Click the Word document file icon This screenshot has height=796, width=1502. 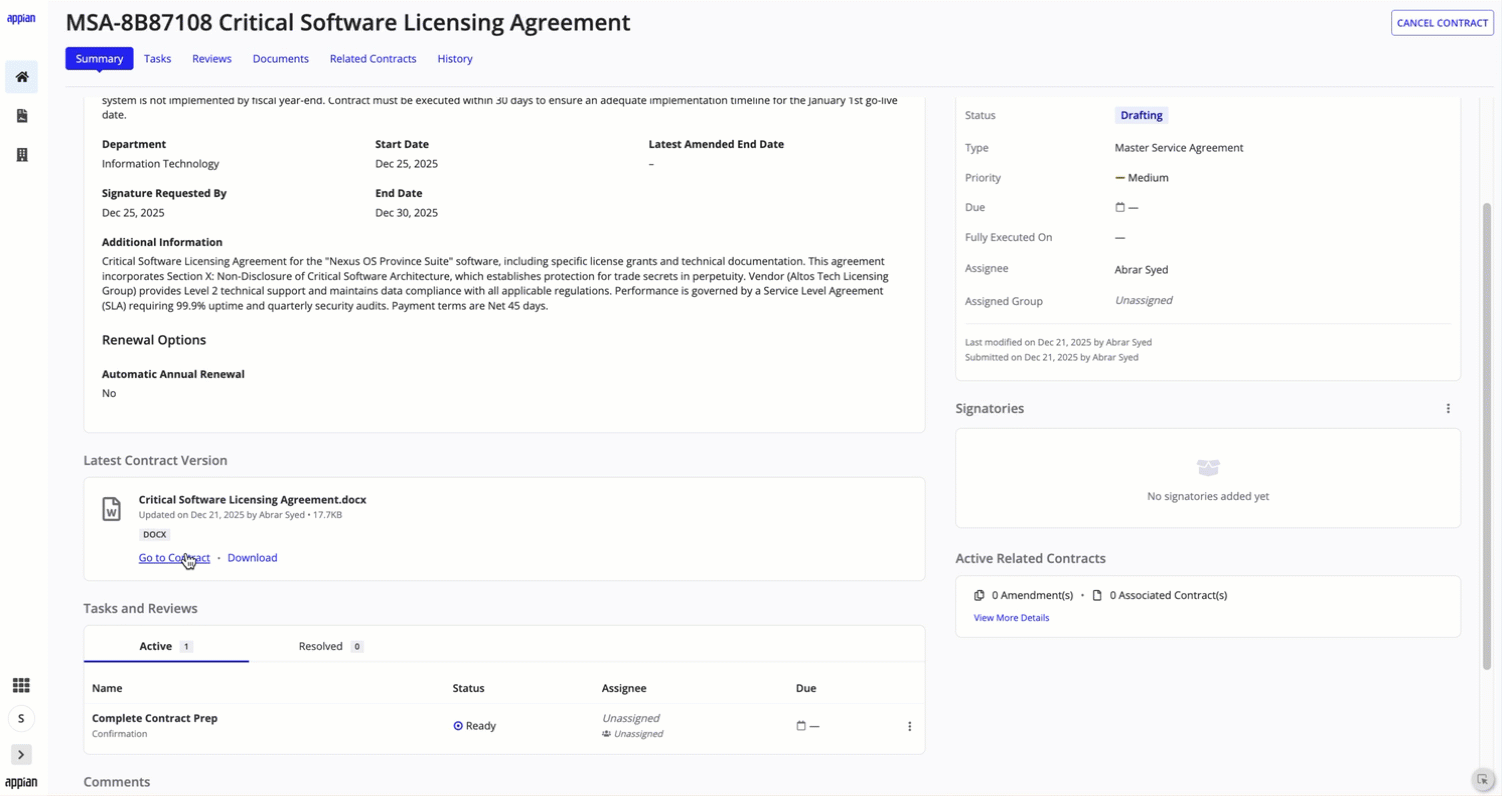(x=112, y=509)
